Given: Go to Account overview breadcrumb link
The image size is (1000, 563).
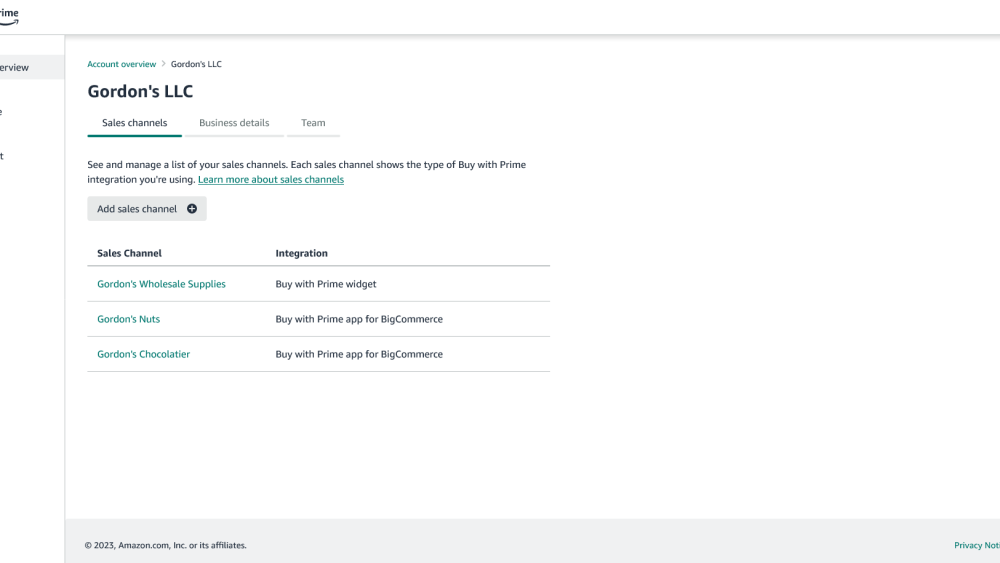Looking at the screenshot, I should pos(122,64).
